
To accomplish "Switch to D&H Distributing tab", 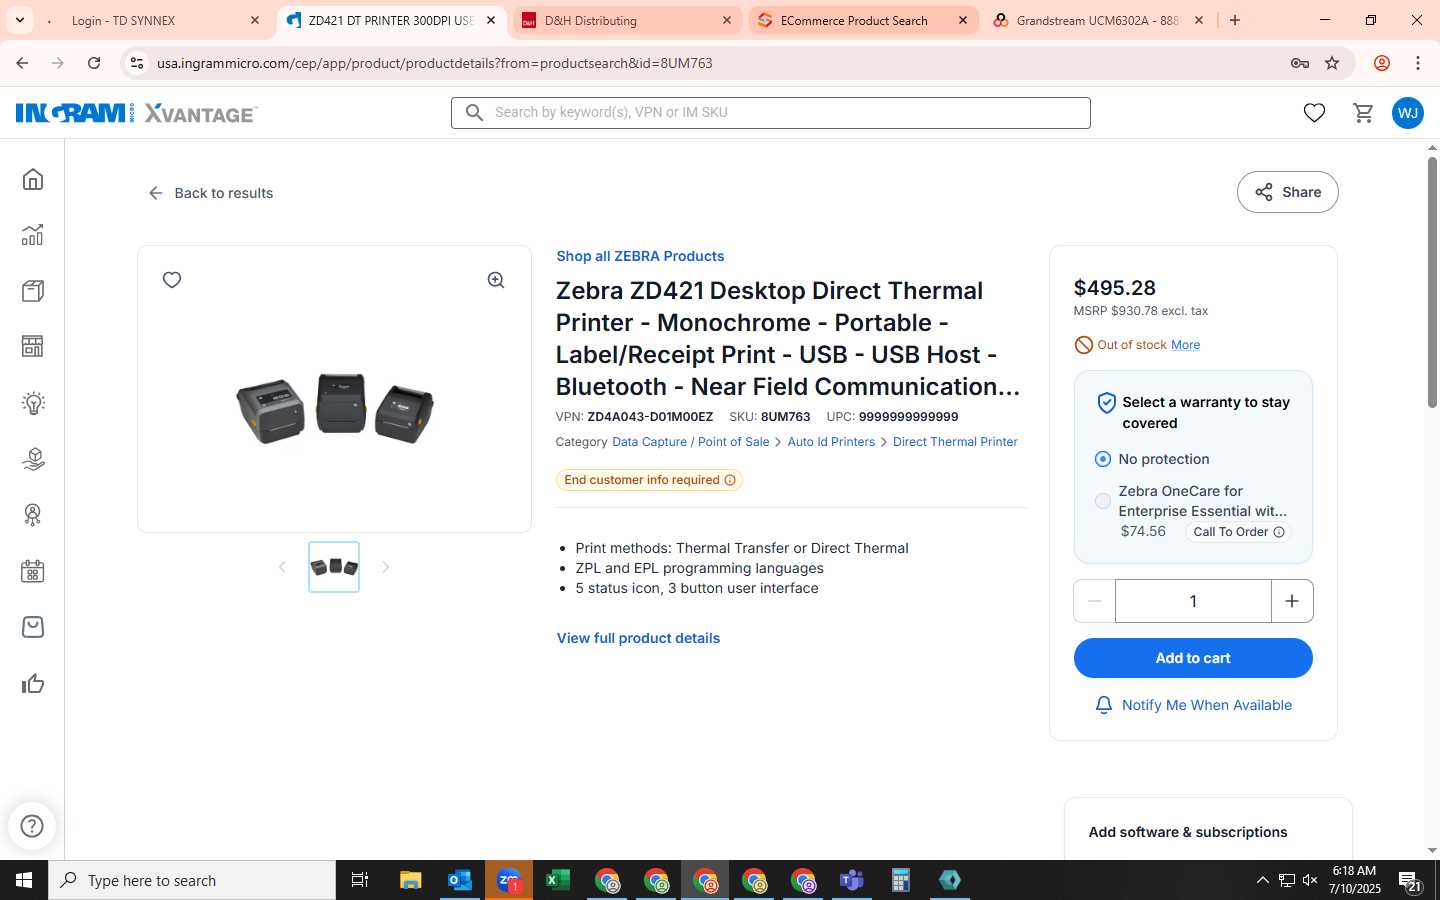I will coord(628,20).
